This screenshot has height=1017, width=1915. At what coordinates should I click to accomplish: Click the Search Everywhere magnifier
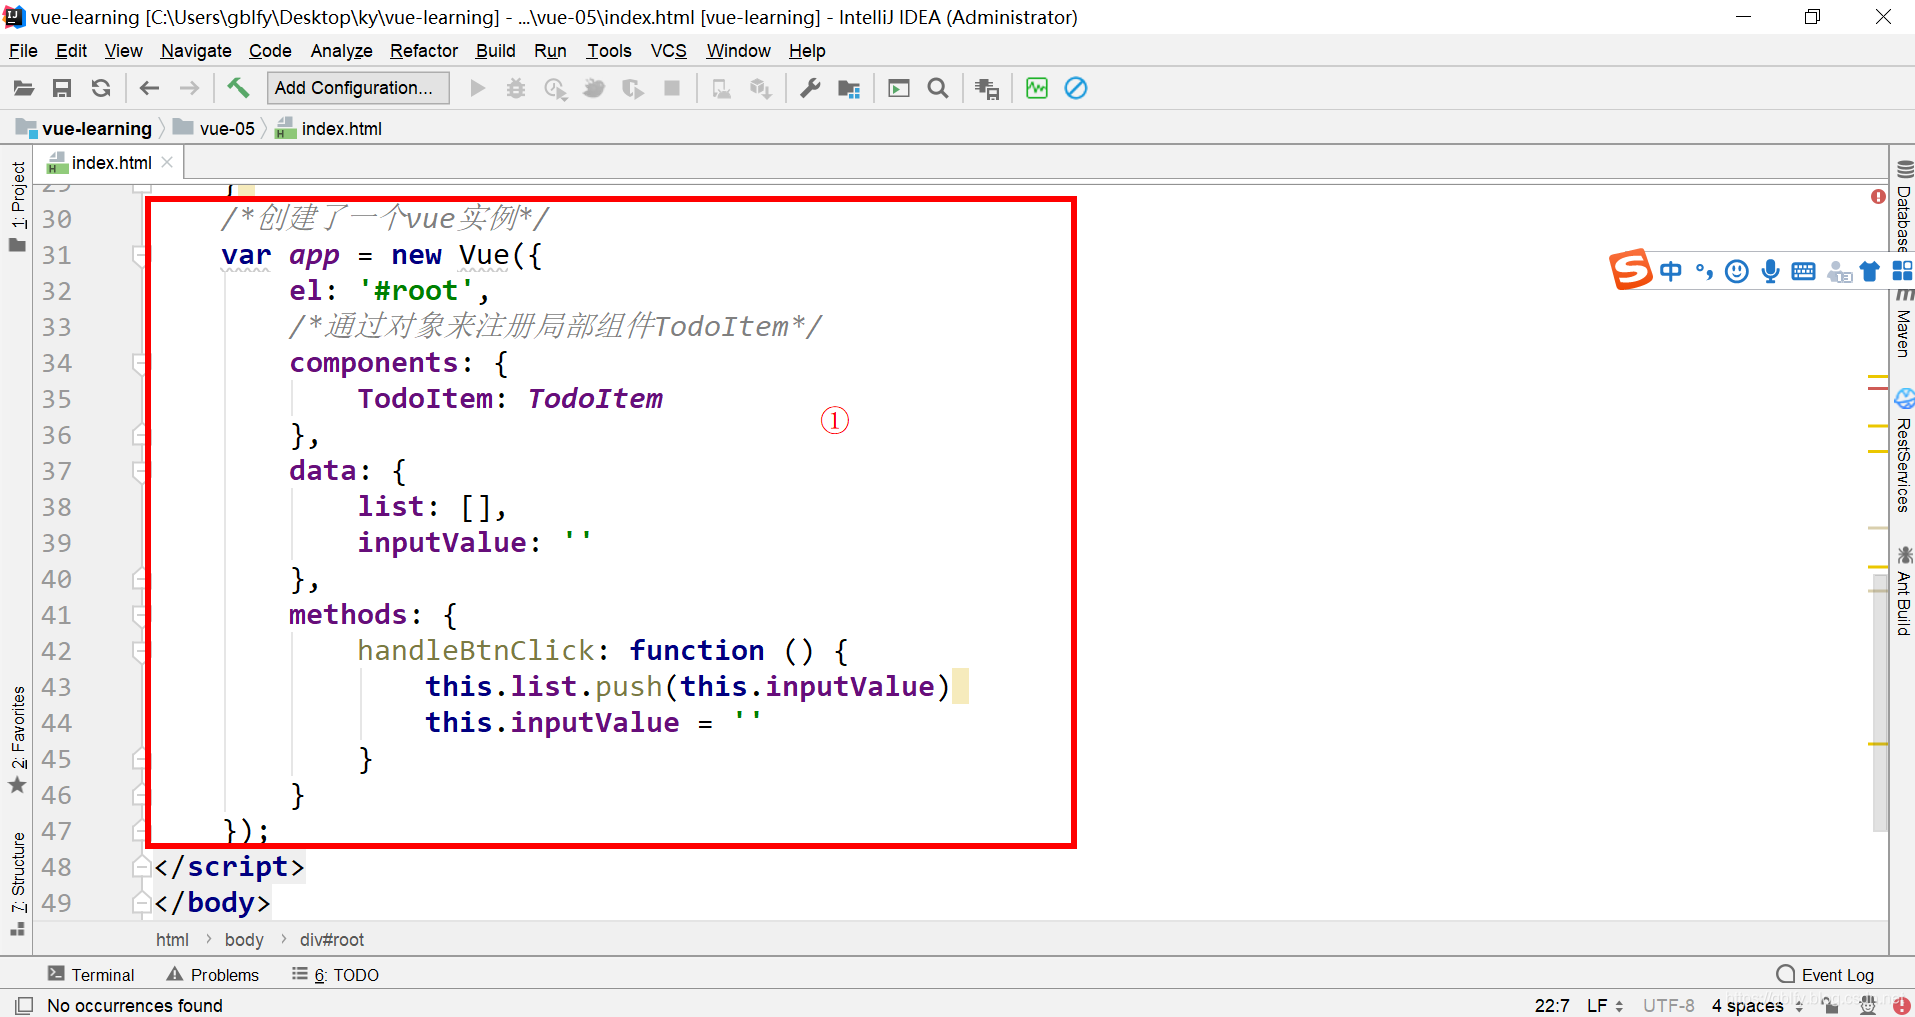(938, 89)
